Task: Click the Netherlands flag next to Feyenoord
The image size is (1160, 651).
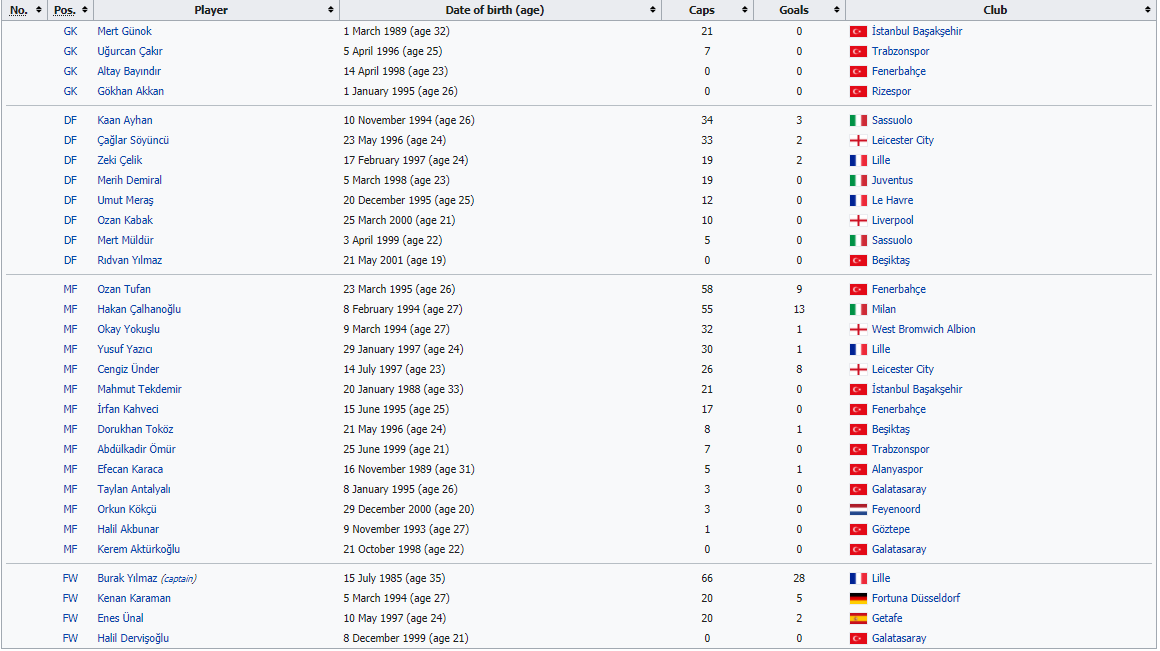Action: tap(857, 509)
